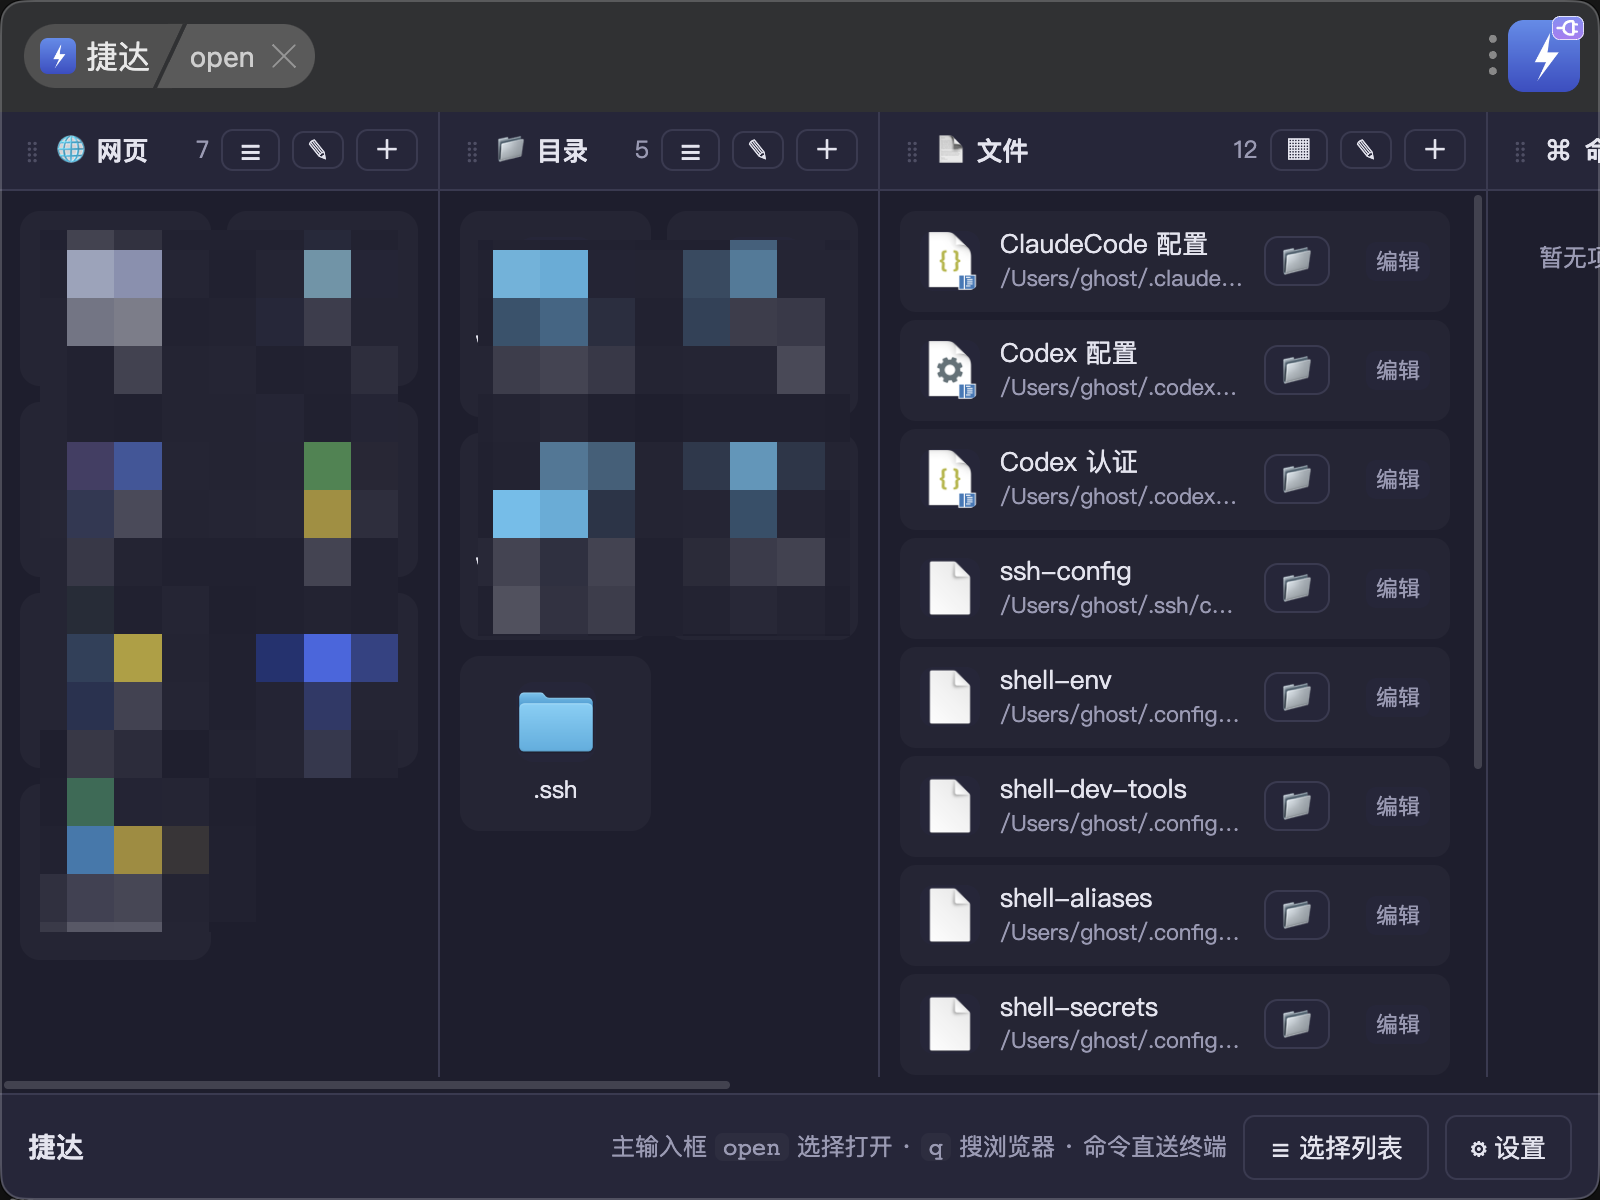Image resolution: width=1600 pixels, height=1200 pixels.
Task: Reveal Codex 配置 in folder
Action: [x=1297, y=370]
